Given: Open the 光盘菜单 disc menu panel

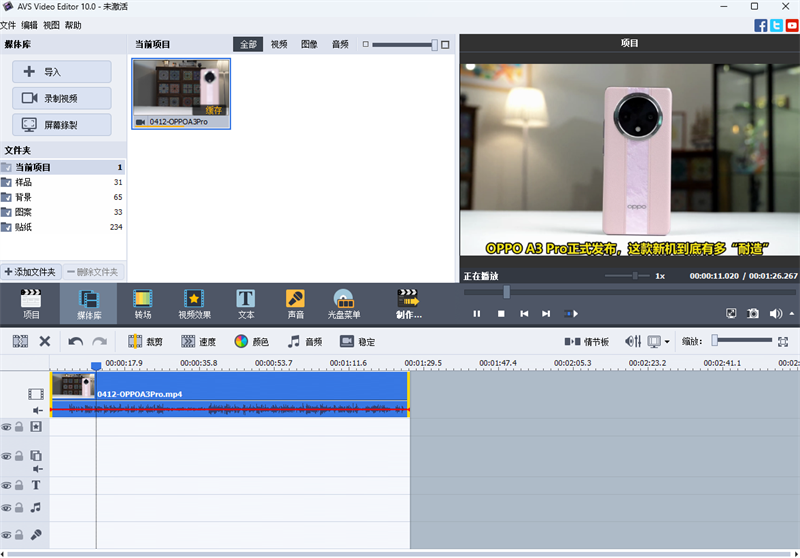Looking at the screenshot, I should [345, 303].
